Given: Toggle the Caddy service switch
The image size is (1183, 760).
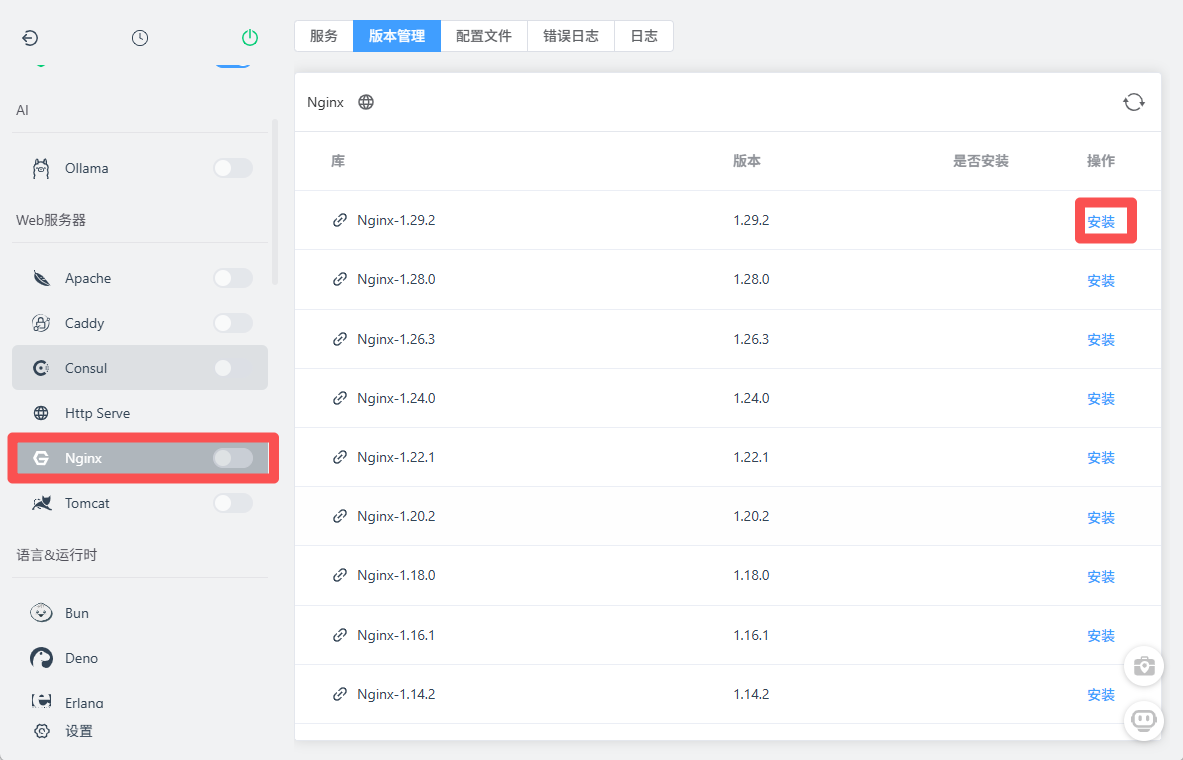Looking at the screenshot, I should pos(232,323).
